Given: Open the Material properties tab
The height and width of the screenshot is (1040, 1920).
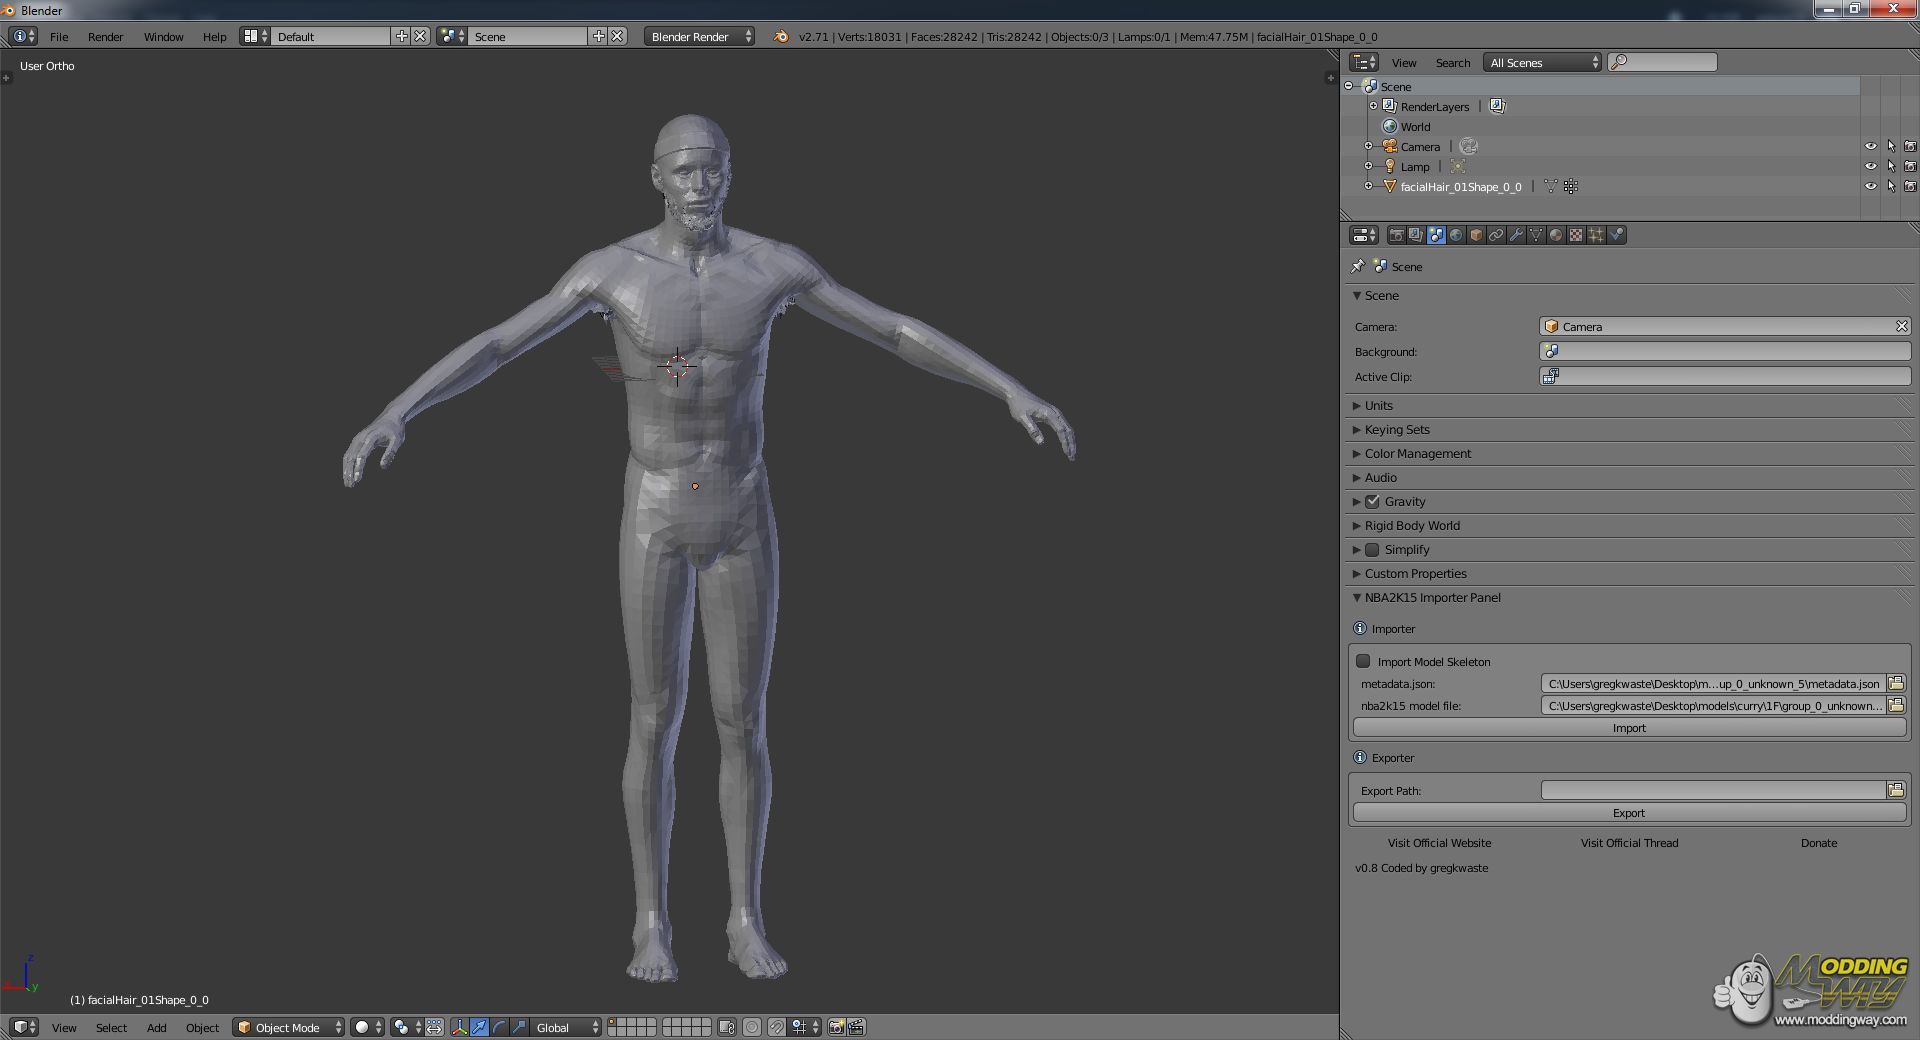Looking at the screenshot, I should [x=1556, y=235].
